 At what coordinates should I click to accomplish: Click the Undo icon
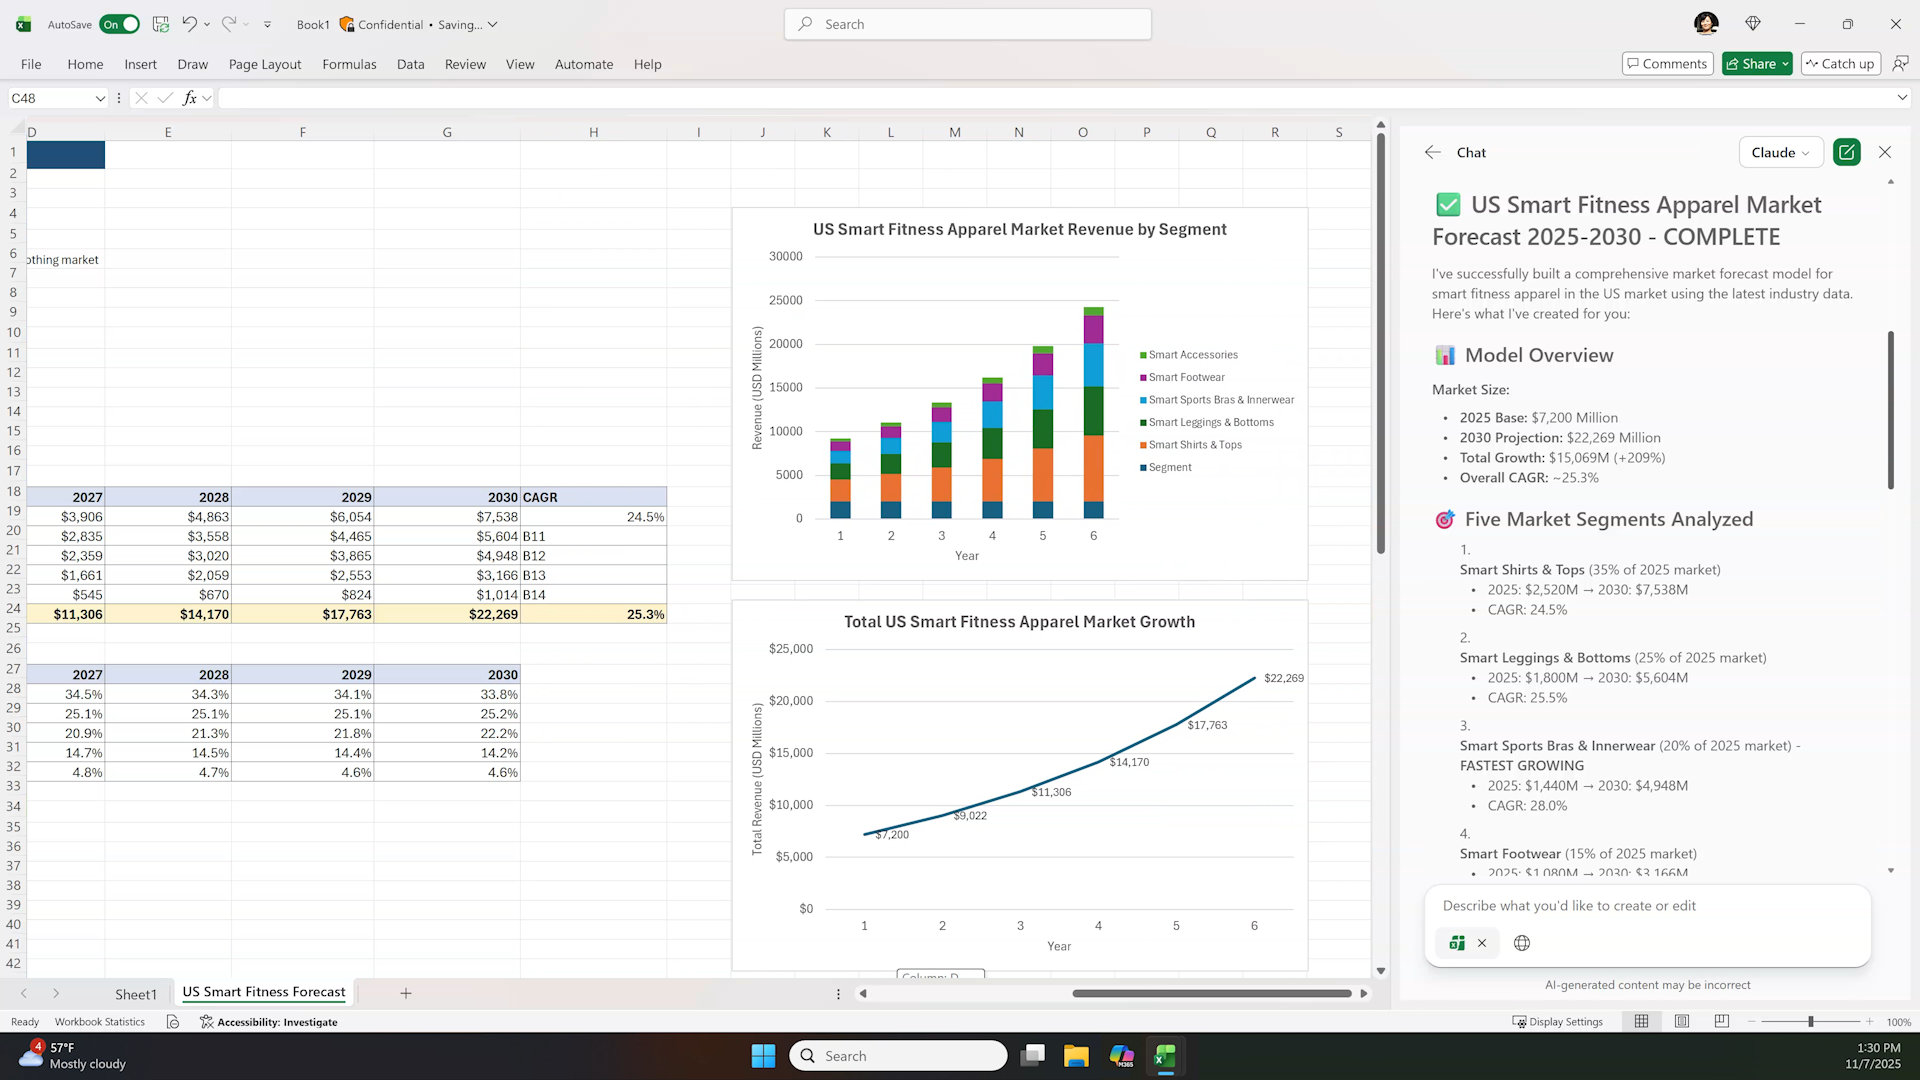[x=190, y=24]
